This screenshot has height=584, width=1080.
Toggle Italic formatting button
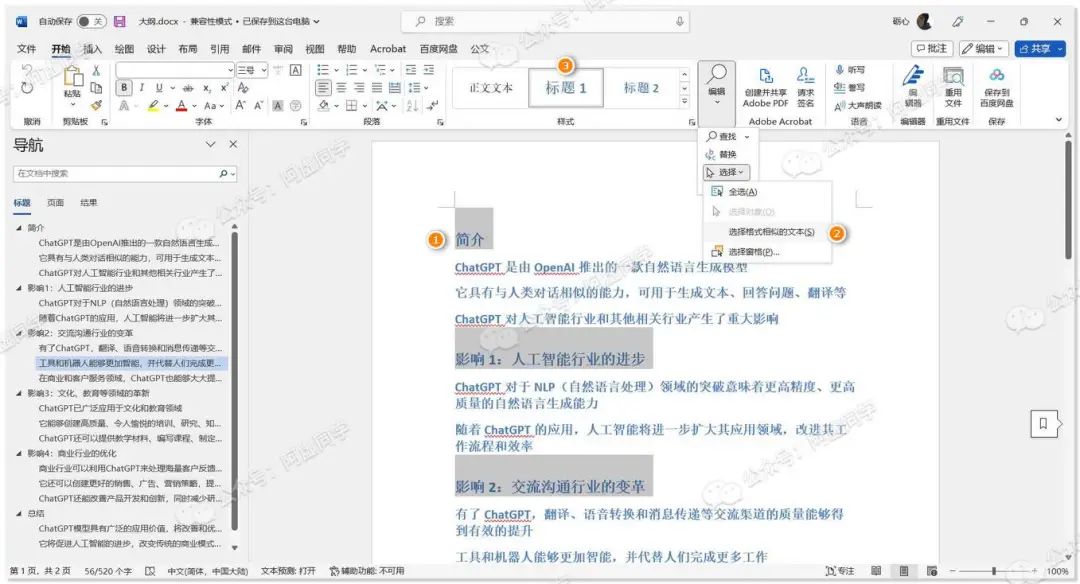tap(142, 88)
